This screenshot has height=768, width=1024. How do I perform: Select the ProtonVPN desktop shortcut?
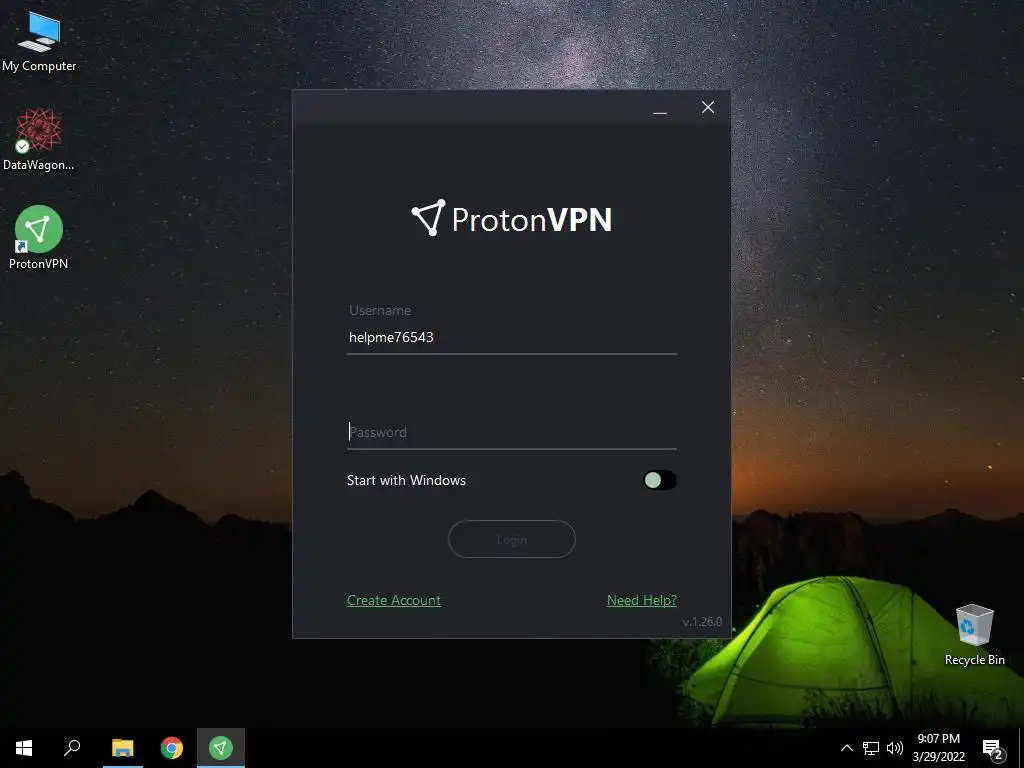coord(39,238)
